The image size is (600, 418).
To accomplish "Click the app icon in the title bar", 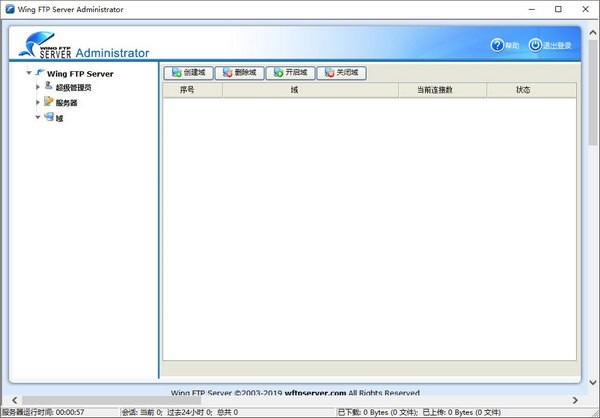I will point(10,9).
